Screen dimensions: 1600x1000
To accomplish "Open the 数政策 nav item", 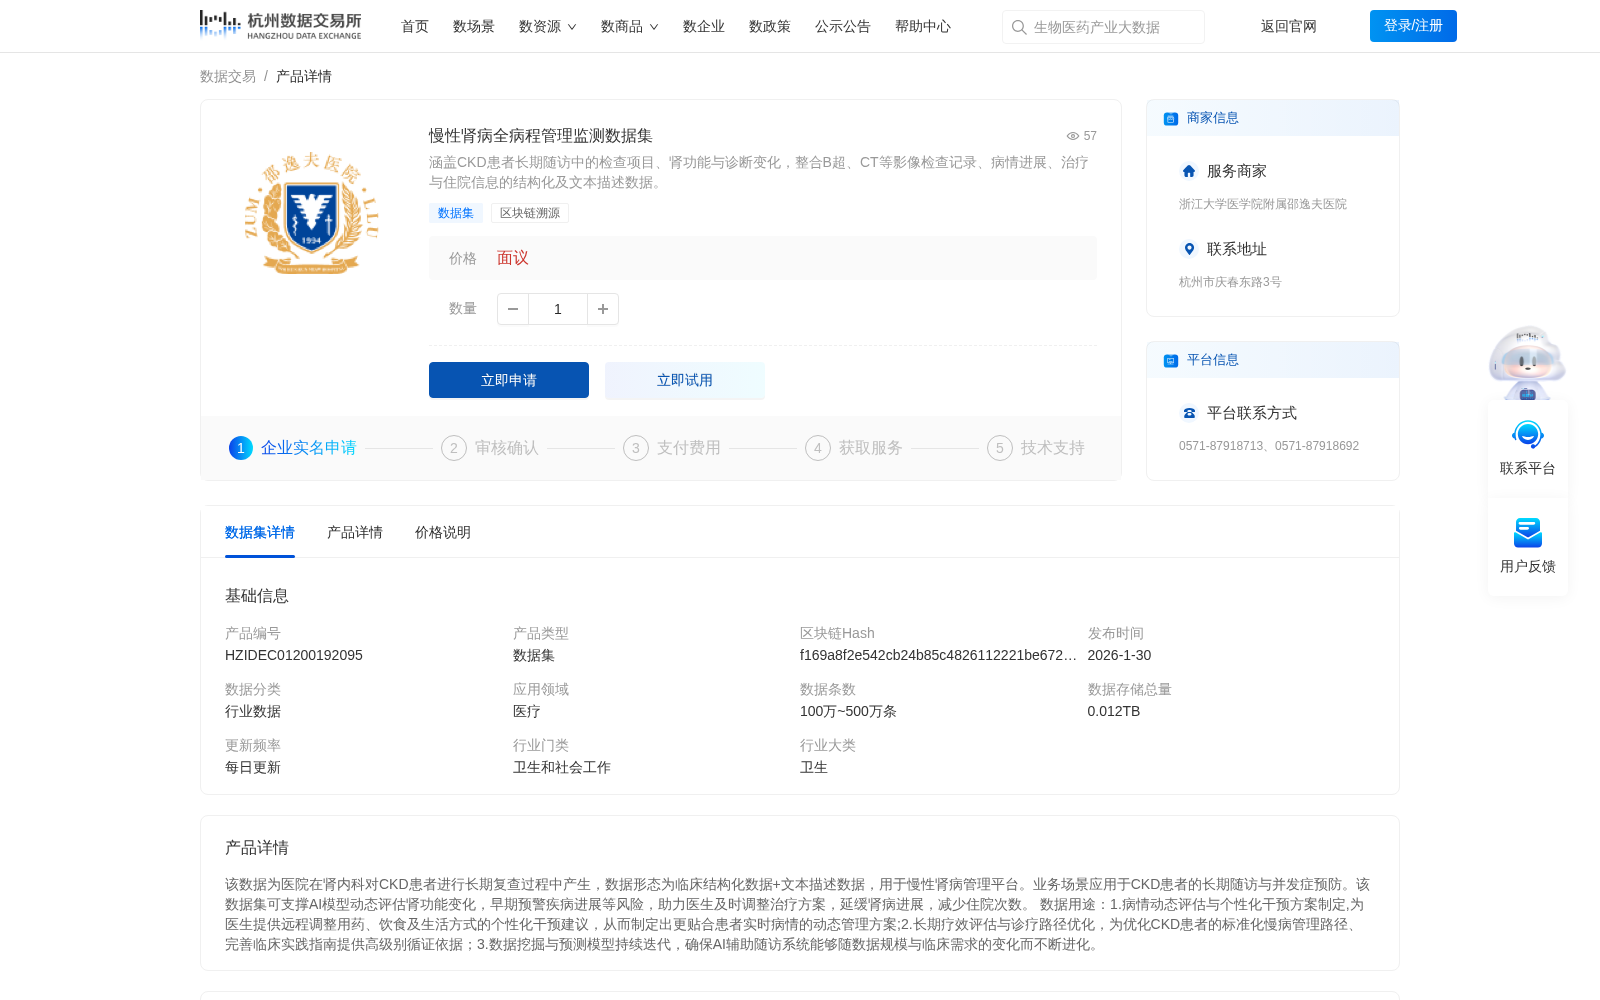I will point(770,27).
